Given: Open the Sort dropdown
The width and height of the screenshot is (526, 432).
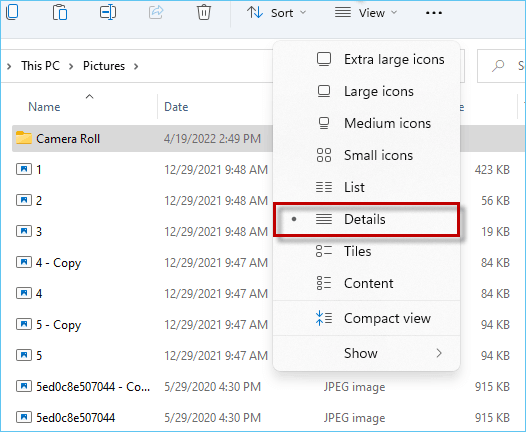Looking at the screenshot, I should [x=277, y=13].
